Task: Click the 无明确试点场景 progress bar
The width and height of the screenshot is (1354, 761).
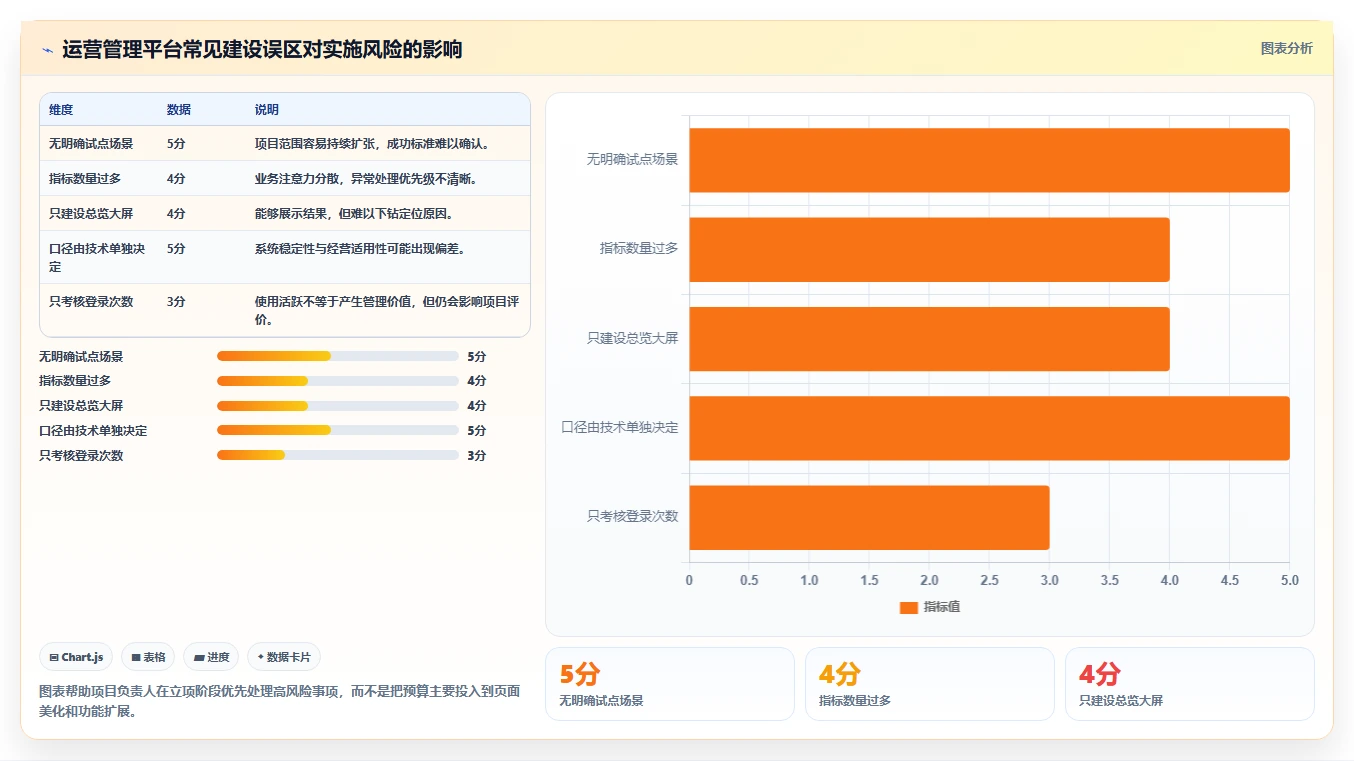Action: pyautogui.click(x=337, y=356)
